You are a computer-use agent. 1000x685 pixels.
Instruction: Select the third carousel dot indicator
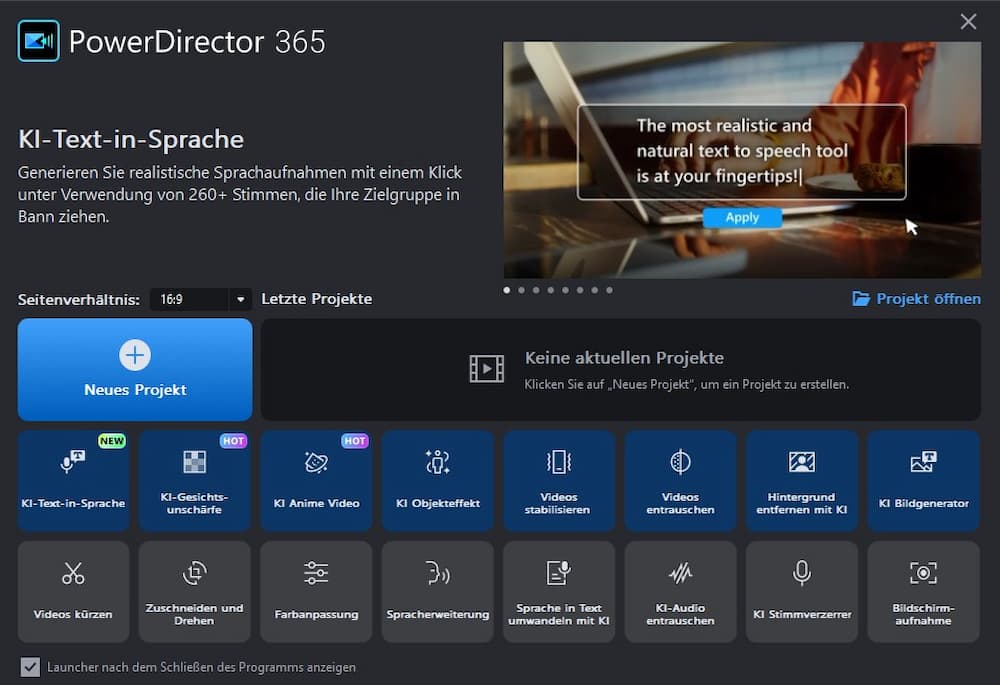point(536,290)
